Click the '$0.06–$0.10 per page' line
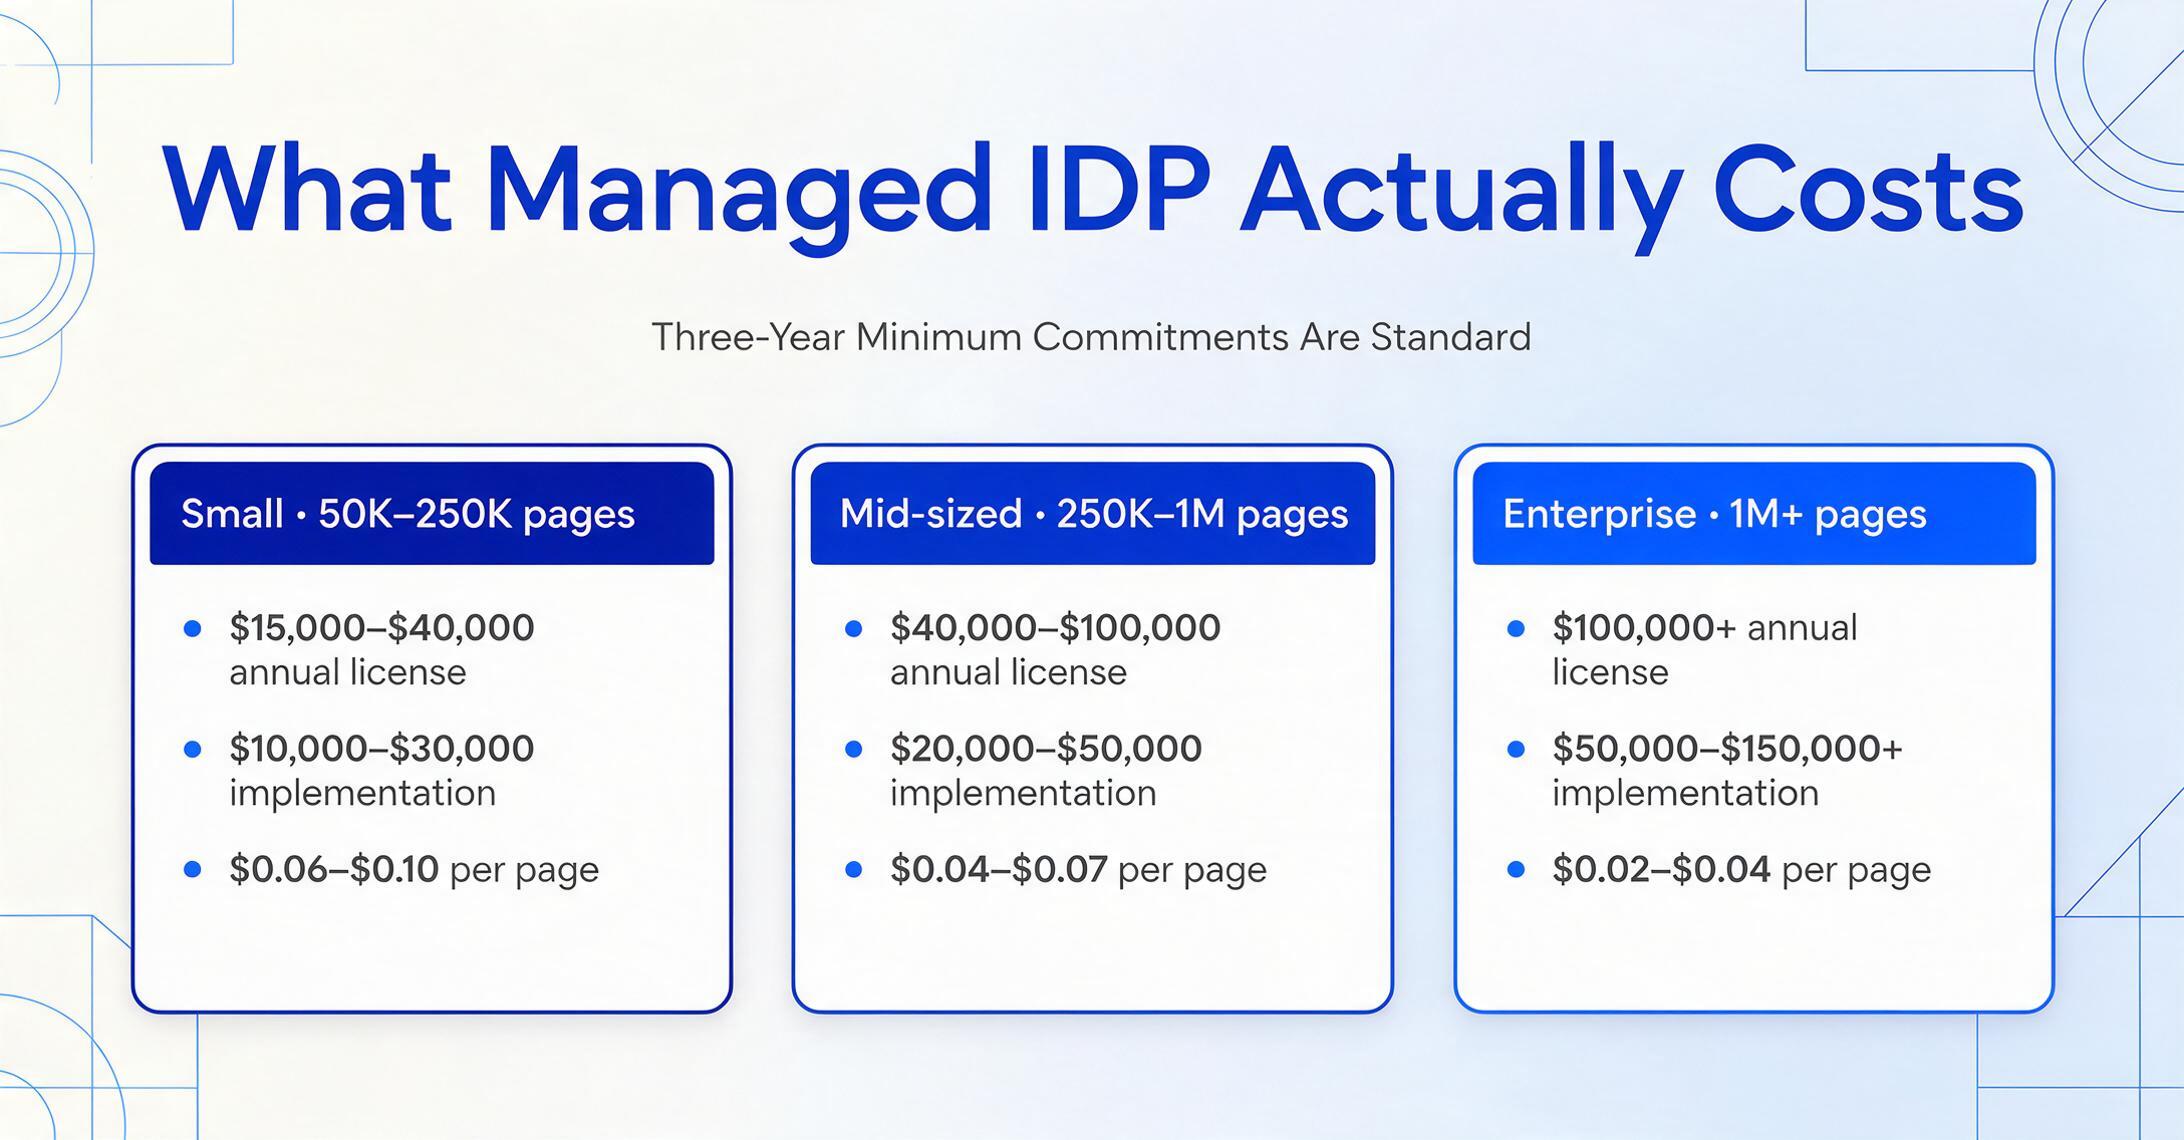Screen dimensions: 2184x1140 414,869
